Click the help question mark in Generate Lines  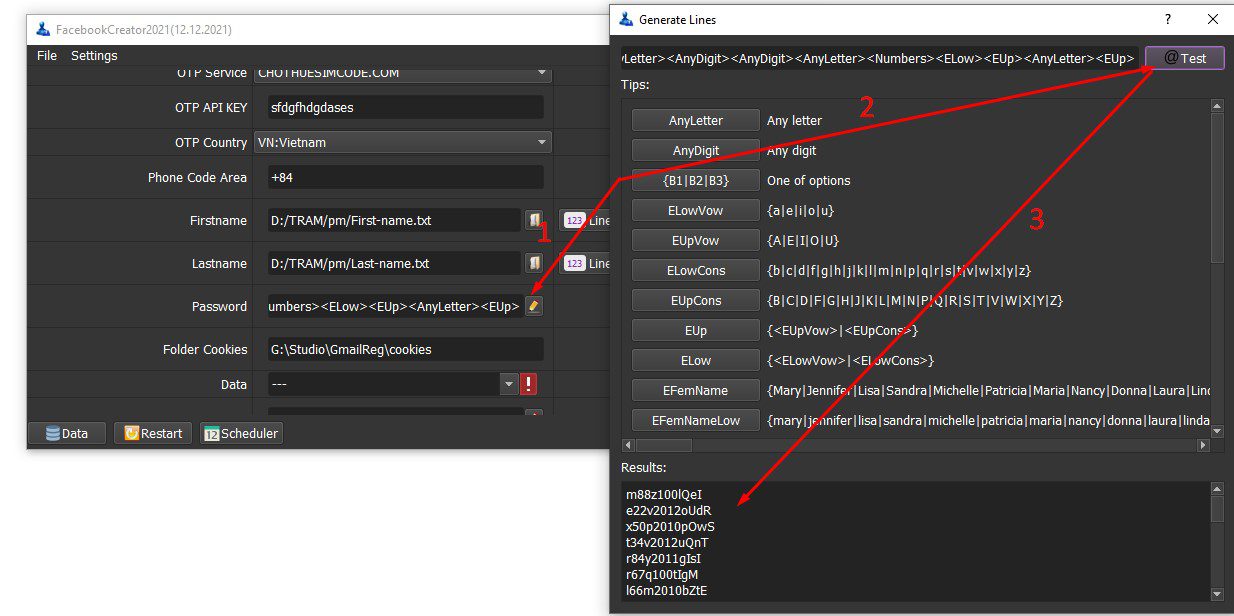click(1168, 19)
